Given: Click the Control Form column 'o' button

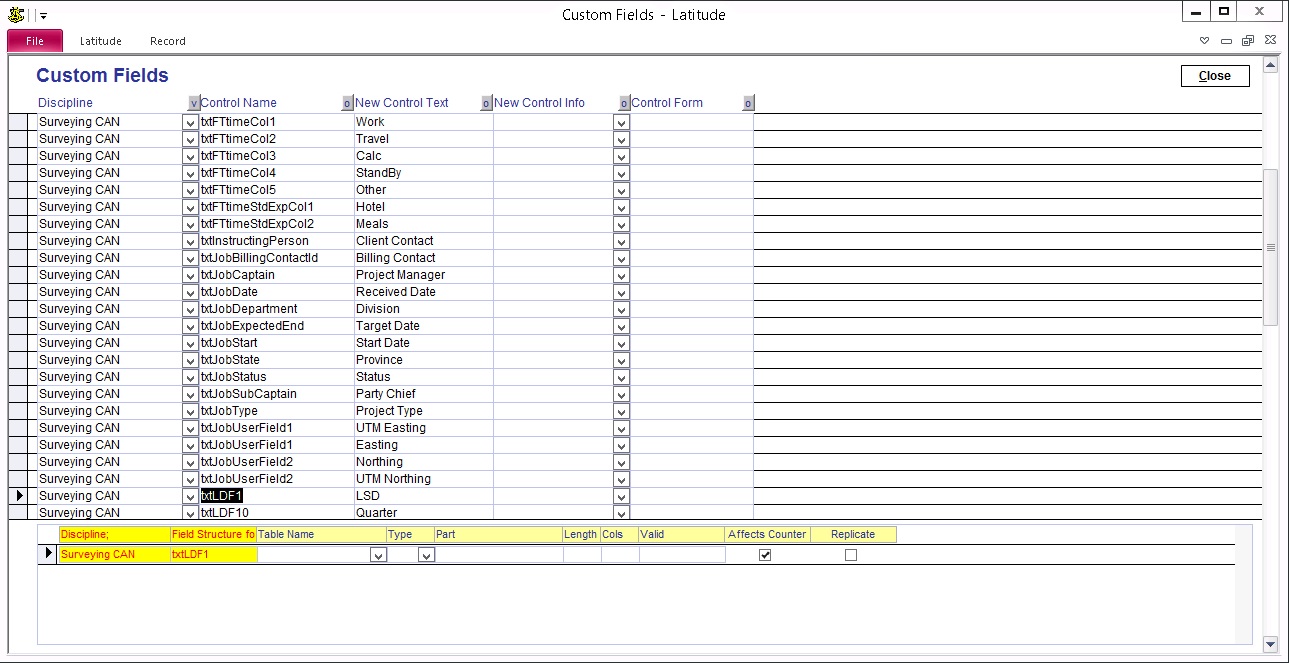Looking at the screenshot, I should [748, 103].
